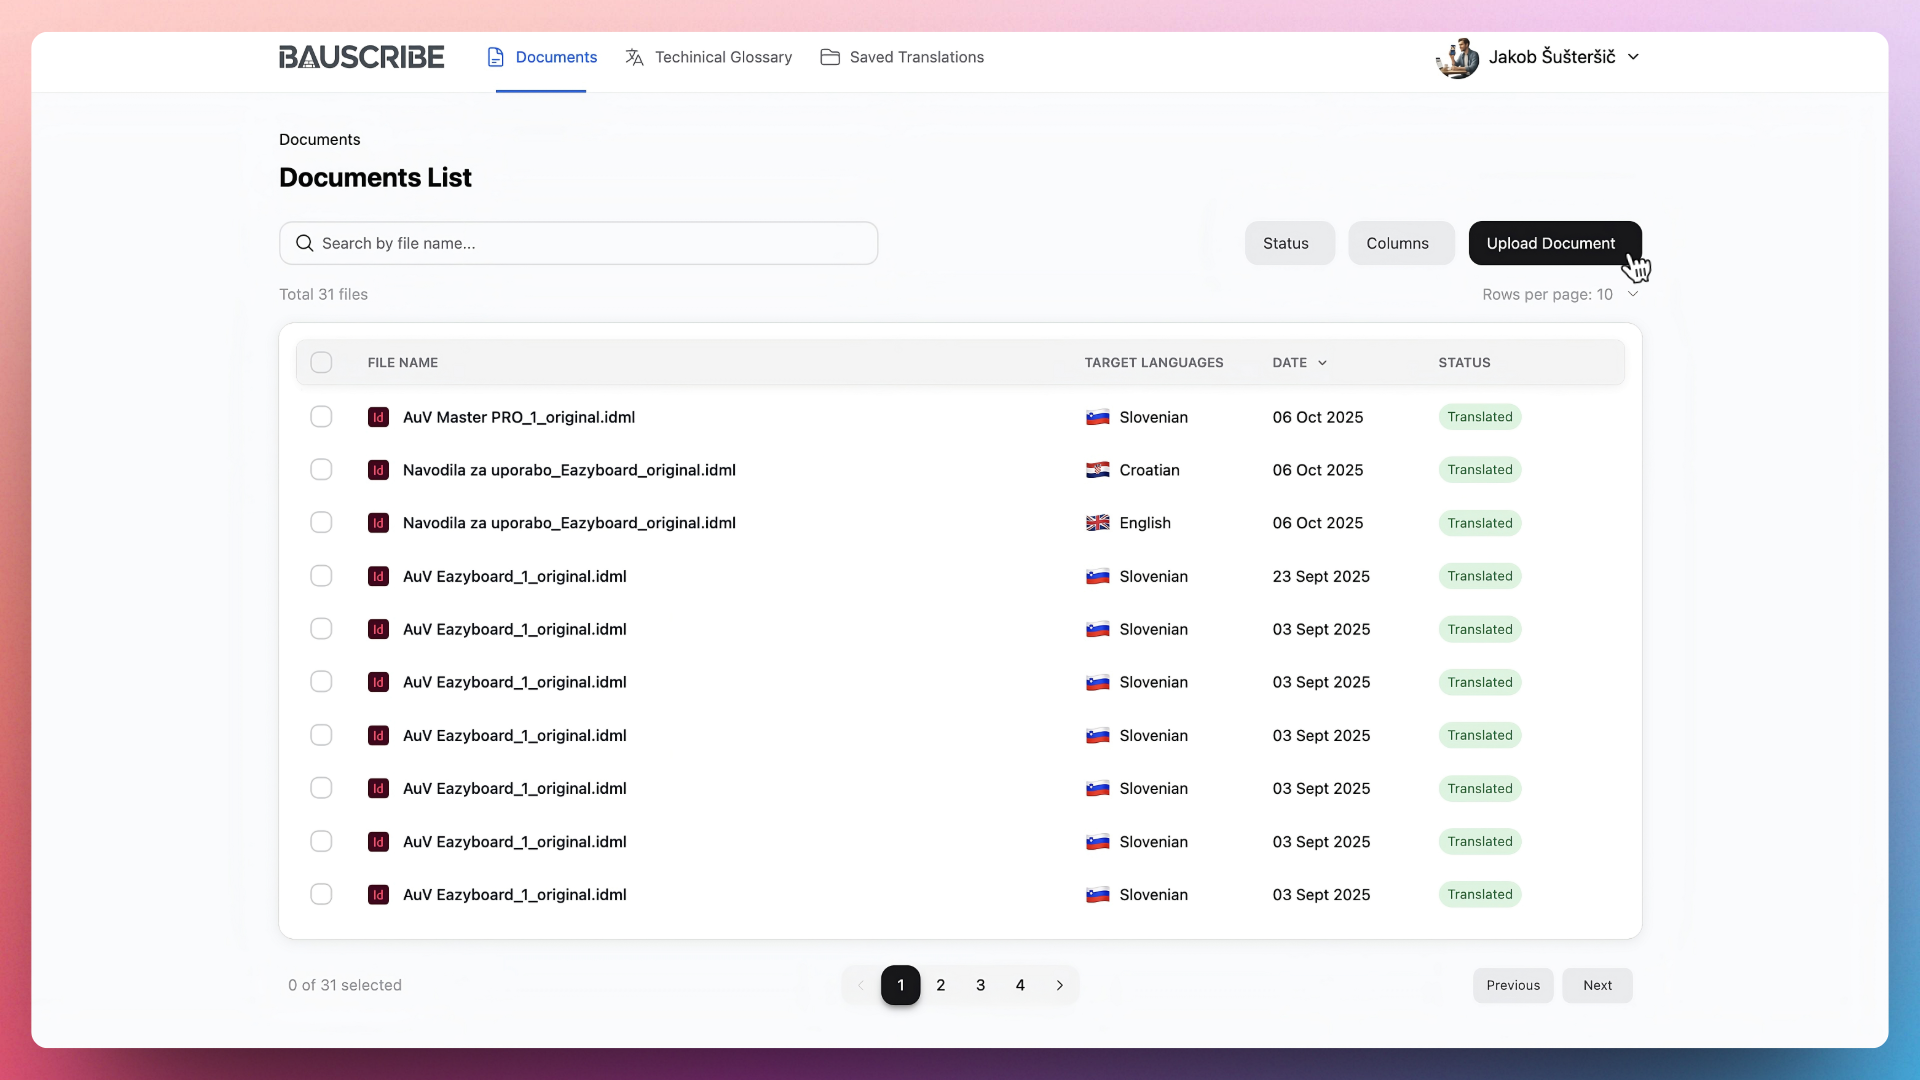Check the AuV Master PRO_1_original.idml row
1920x1080 pixels.
(x=321, y=417)
